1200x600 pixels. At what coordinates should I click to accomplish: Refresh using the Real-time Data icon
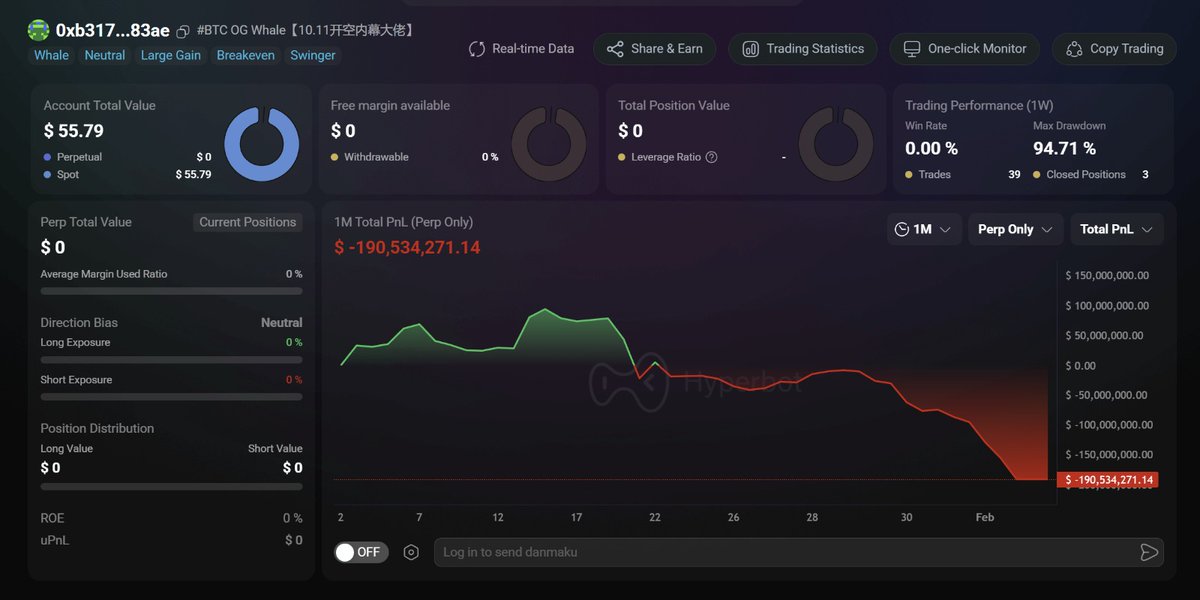coord(477,49)
